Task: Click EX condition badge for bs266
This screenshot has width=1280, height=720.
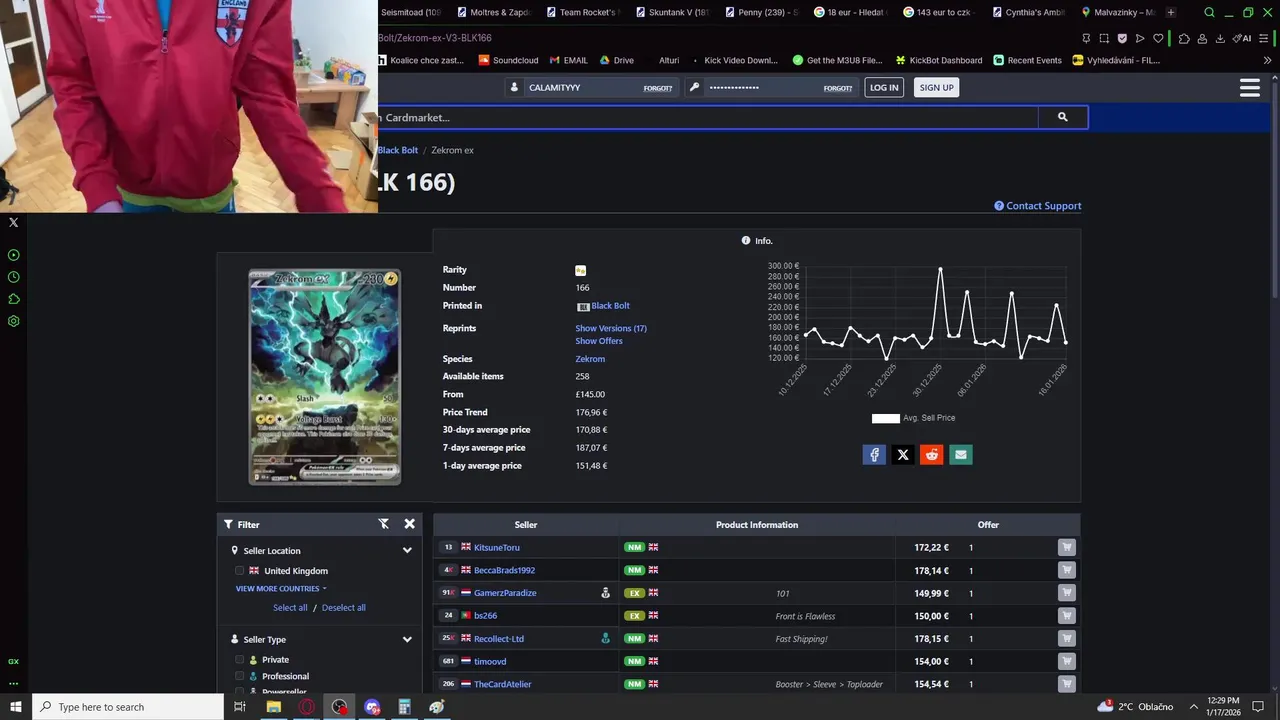Action: [634, 616]
